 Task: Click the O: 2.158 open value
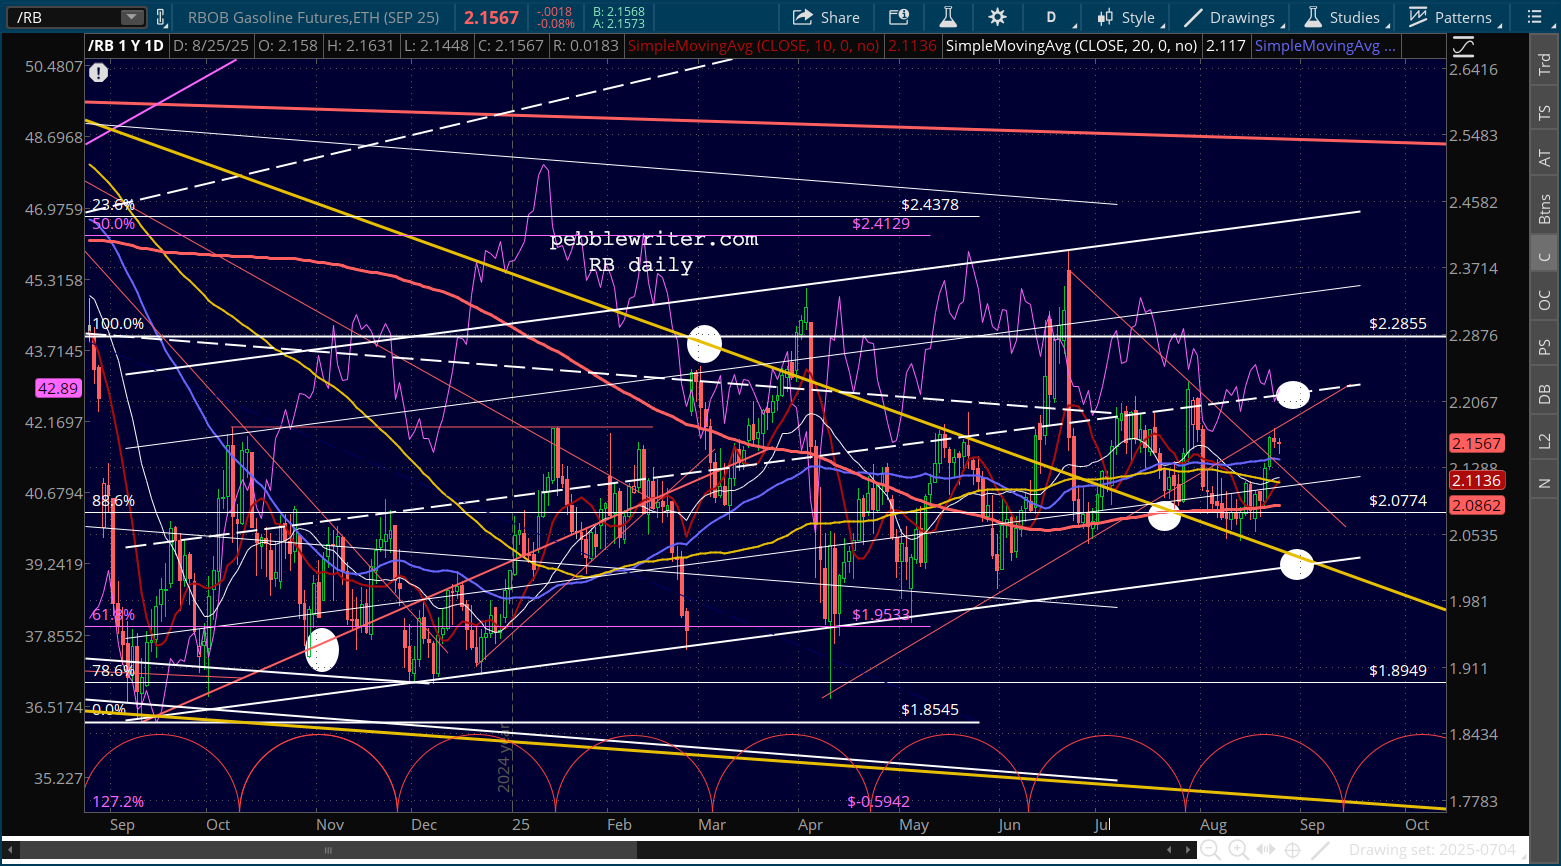[x=287, y=46]
